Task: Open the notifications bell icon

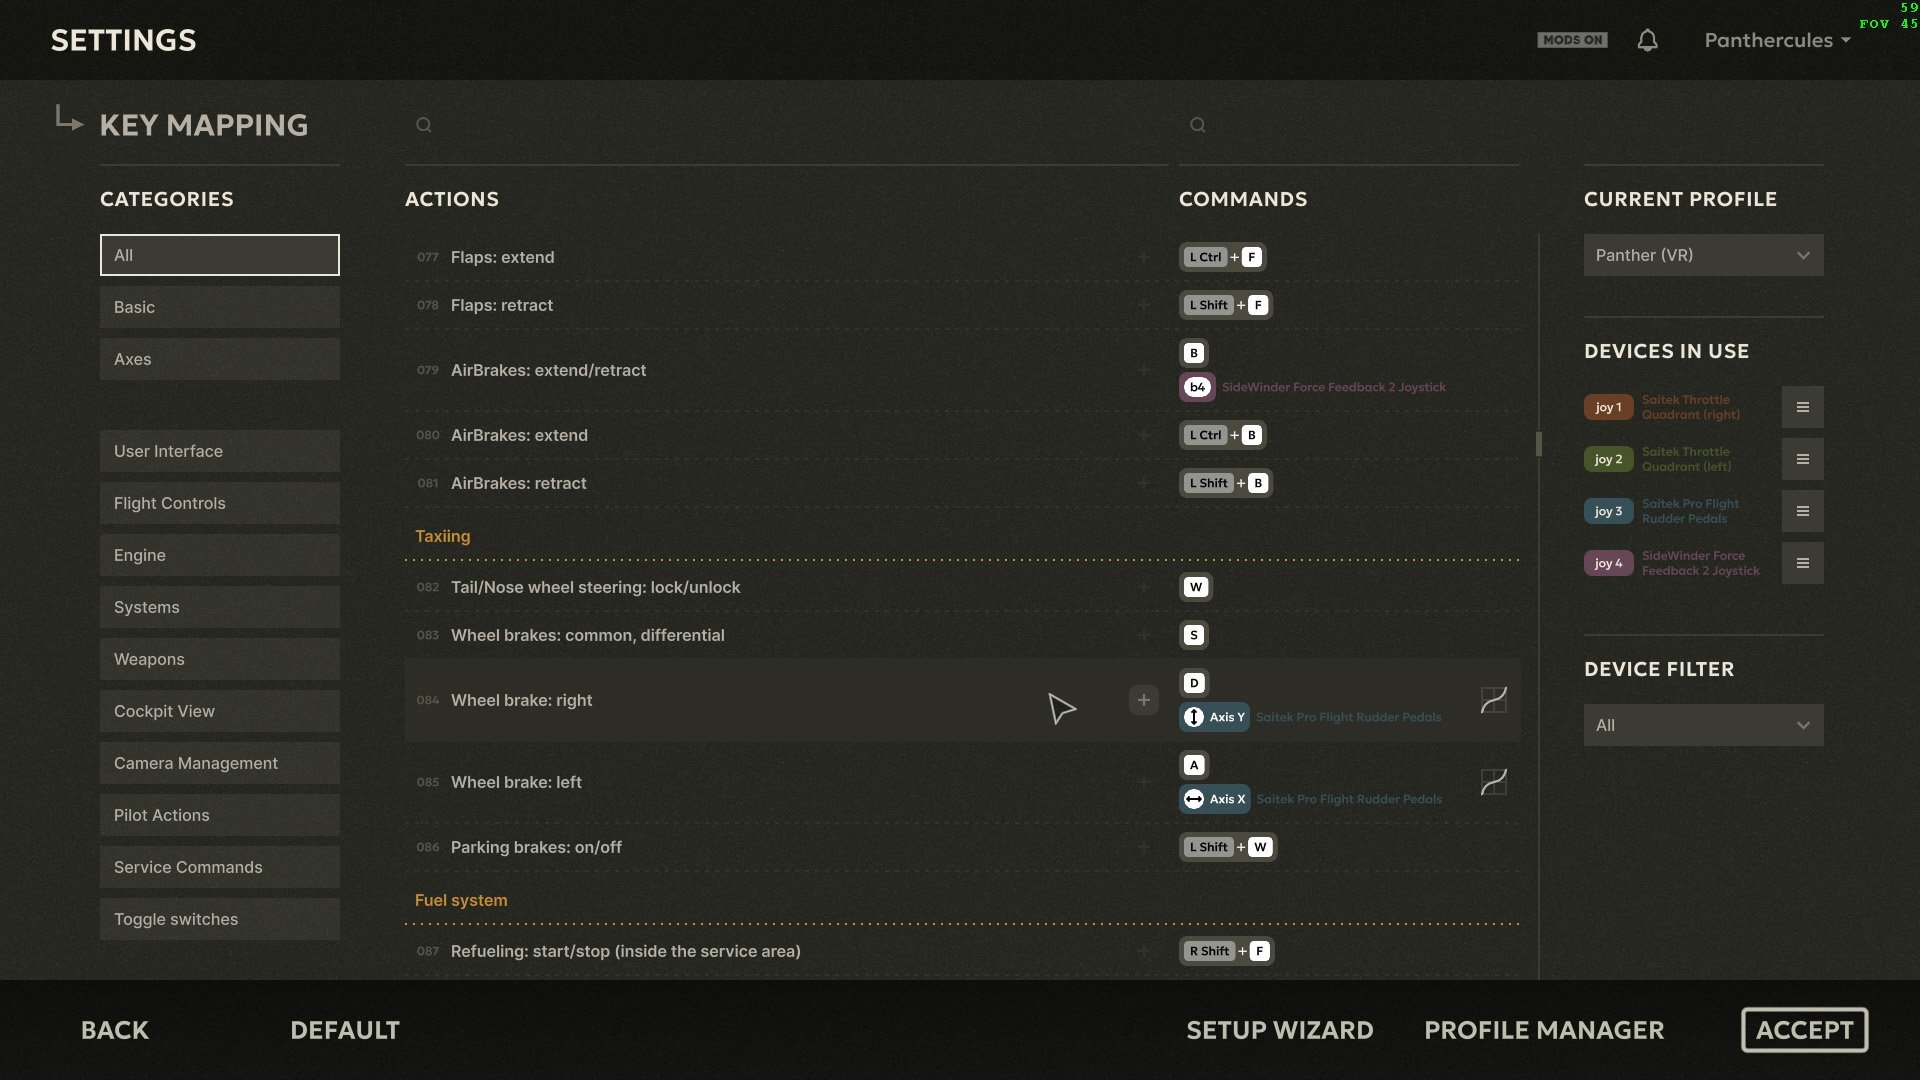Action: coord(1647,40)
